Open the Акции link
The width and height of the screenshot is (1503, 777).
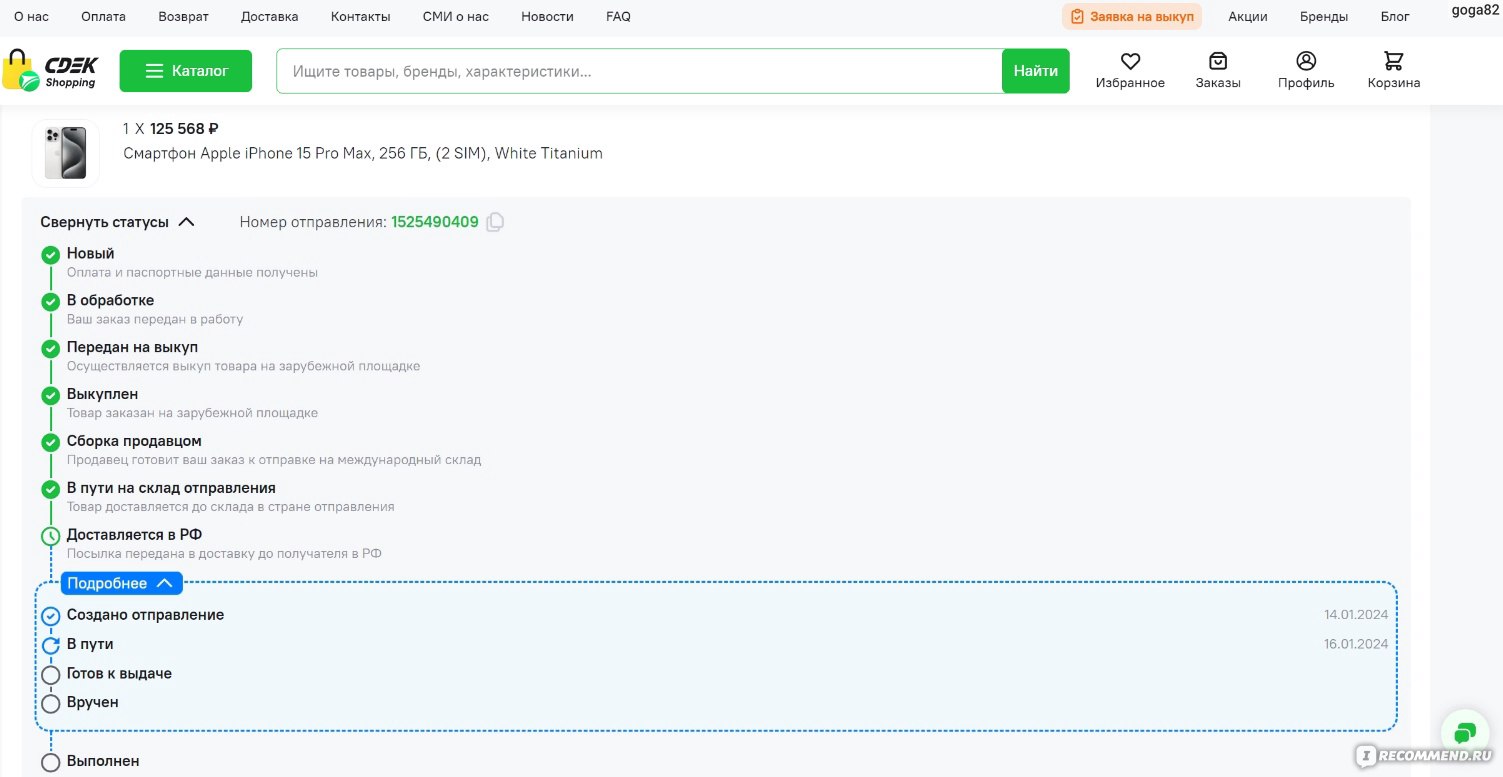pos(1248,17)
